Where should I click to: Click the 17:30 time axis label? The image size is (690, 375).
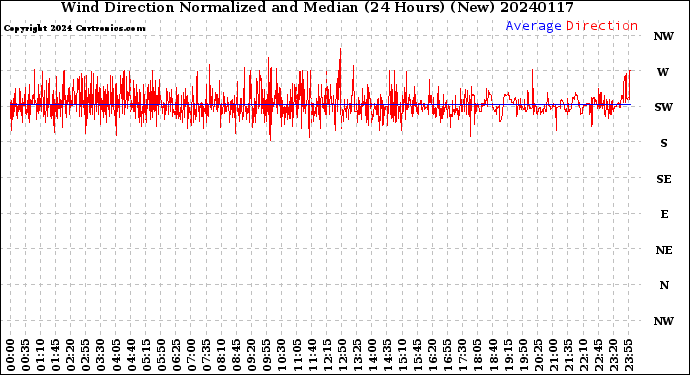462,355
